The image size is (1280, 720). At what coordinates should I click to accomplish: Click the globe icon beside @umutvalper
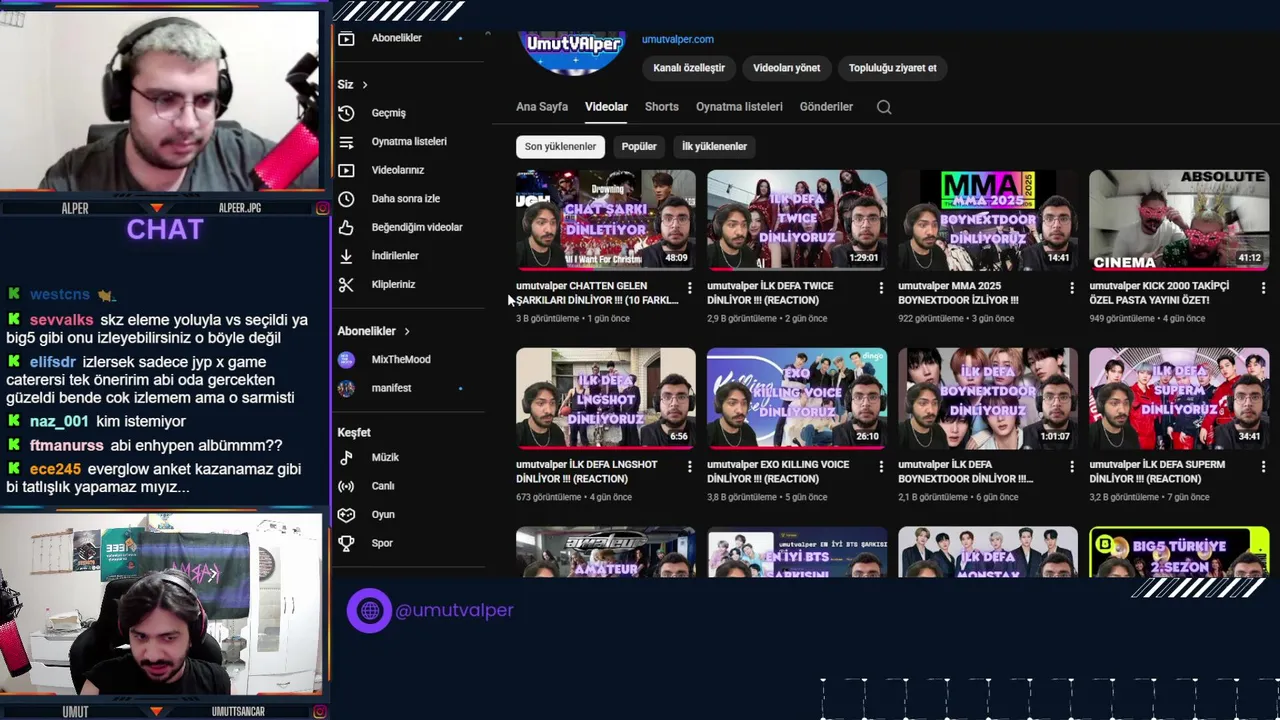pos(369,610)
